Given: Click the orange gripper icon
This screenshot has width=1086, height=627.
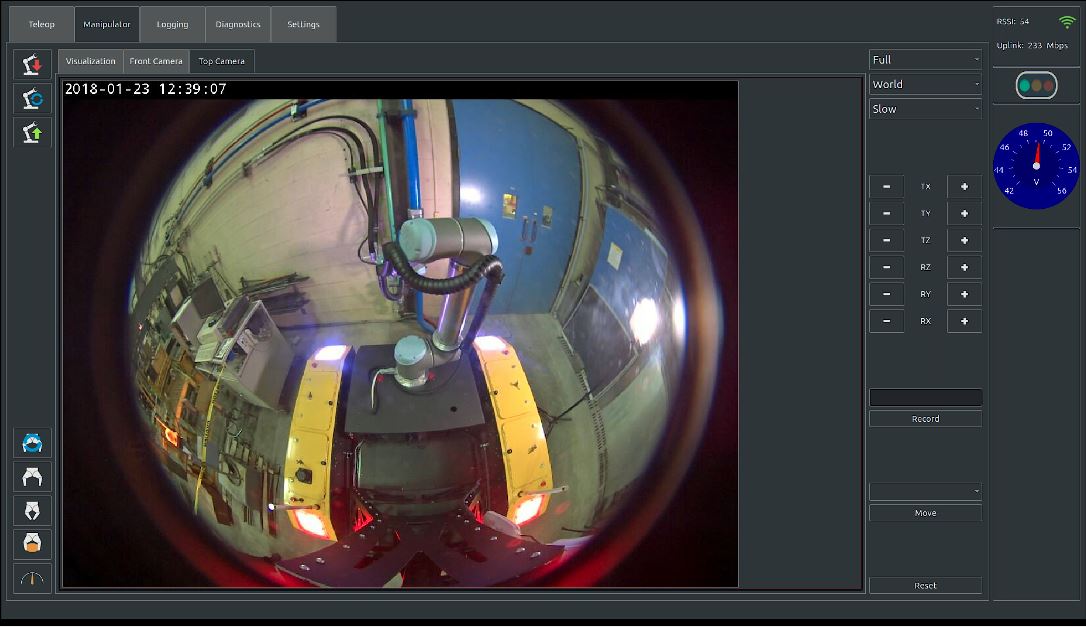Looking at the screenshot, I should (32, 543).
